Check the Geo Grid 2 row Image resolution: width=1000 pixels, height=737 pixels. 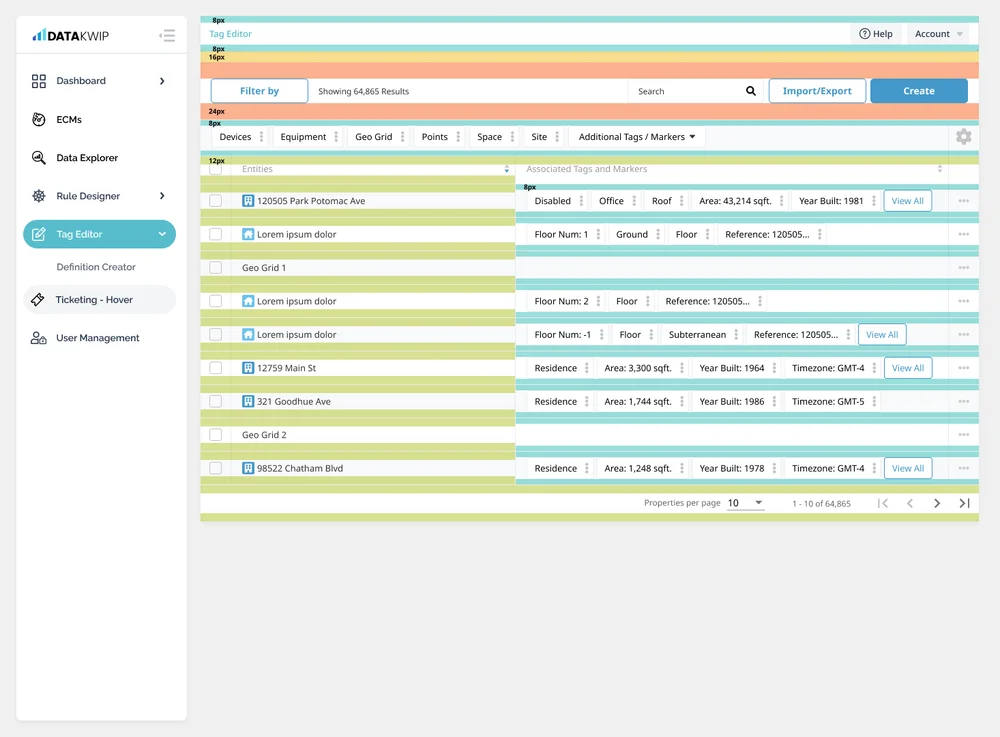(216, 435)
